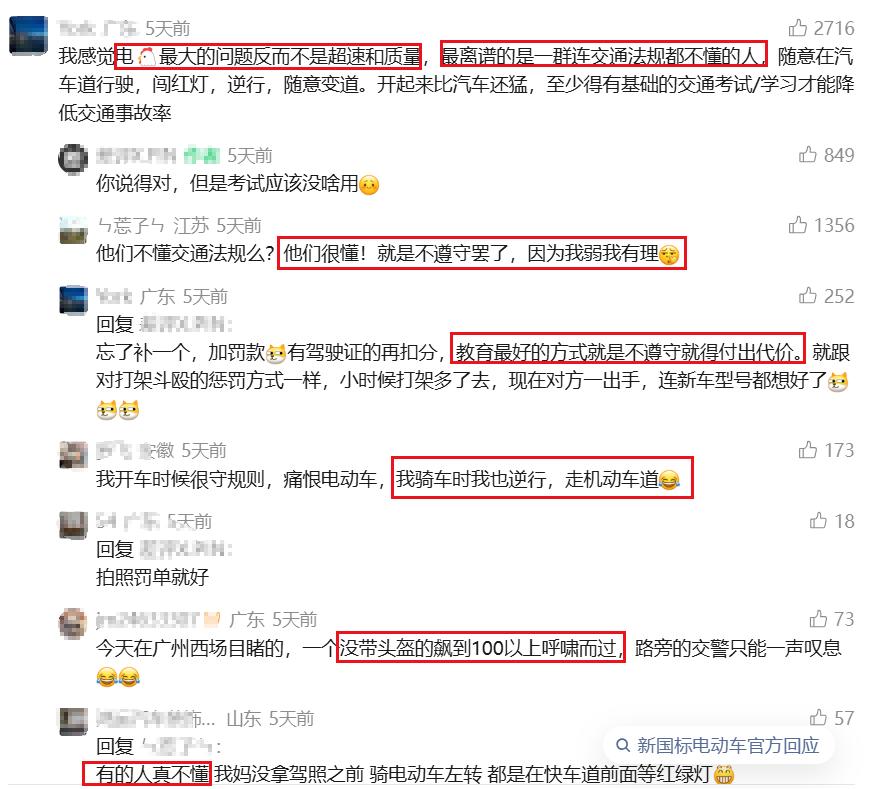Click Shandong commenter's avatar
Screen dimensions: 887x789
74,722
